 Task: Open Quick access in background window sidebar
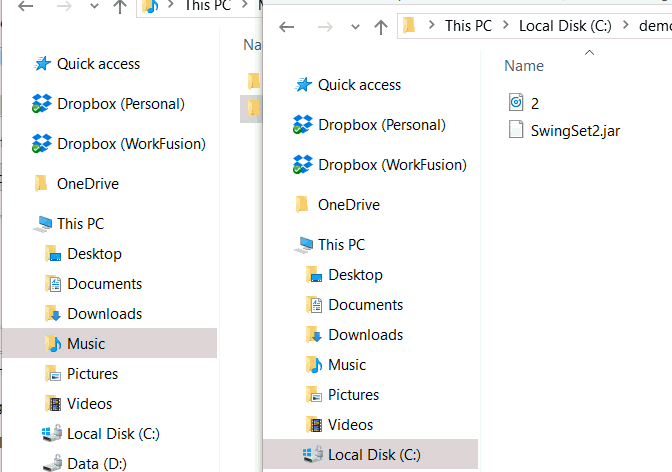pos(98,64)
